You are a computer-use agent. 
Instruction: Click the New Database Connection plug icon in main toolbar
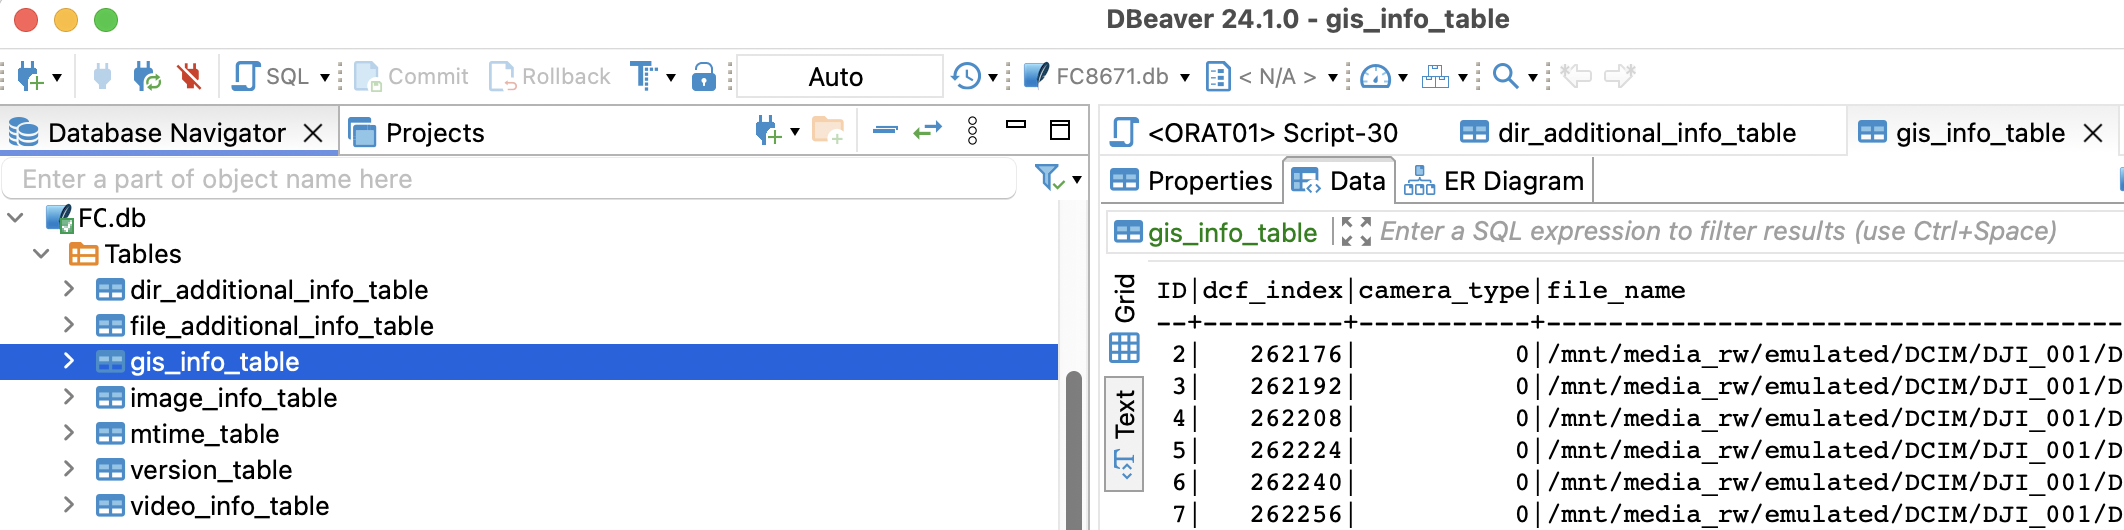click(30, 76)
